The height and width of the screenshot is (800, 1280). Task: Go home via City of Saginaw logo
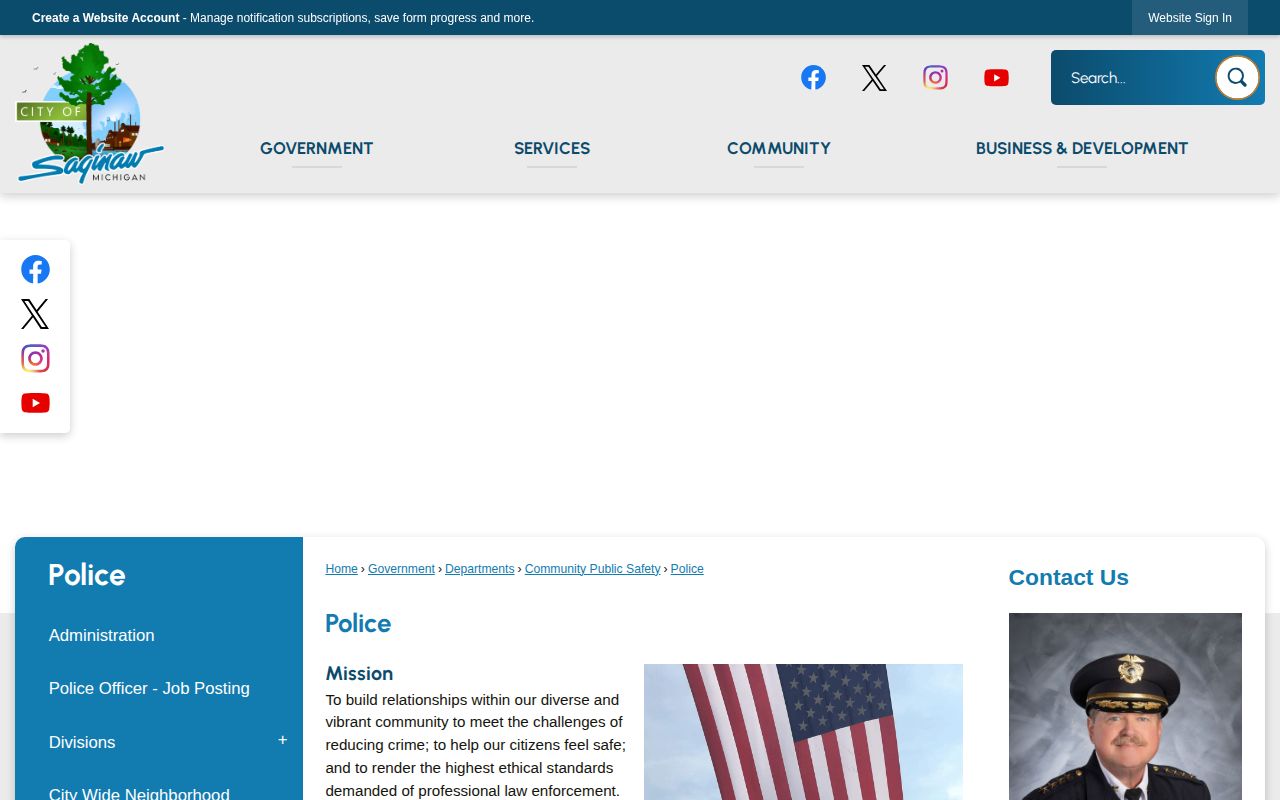click(x=90, y=113)
